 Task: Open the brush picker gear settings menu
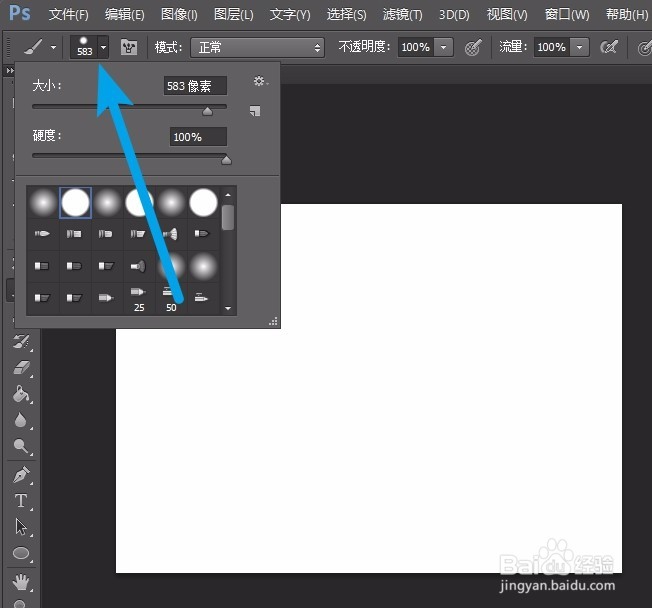(x=260, y=81)
